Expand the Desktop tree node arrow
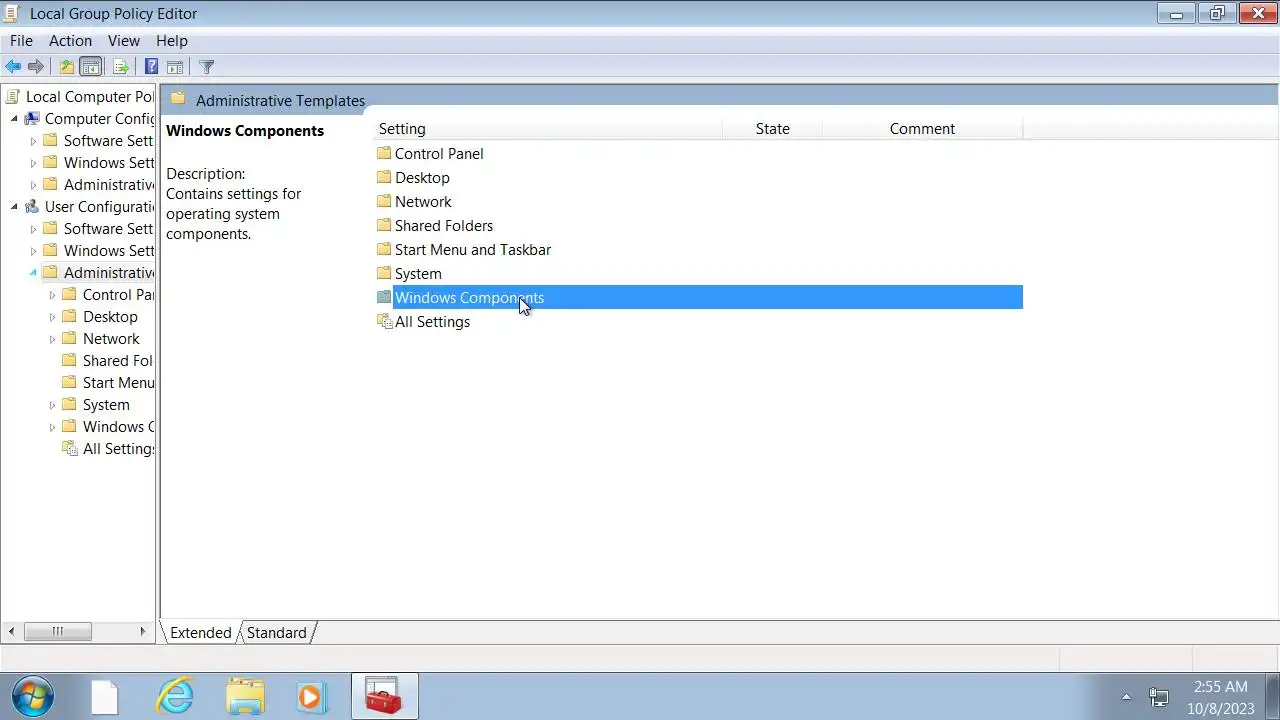The width and height of the screenshot is (1280, 720). point(52,317)
